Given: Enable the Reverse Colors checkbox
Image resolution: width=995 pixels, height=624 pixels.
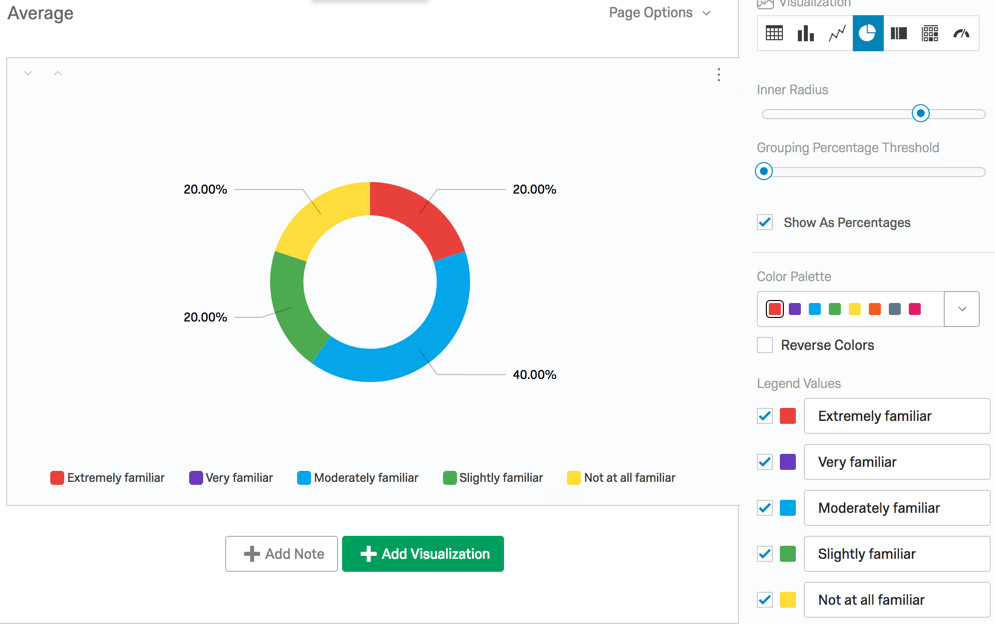Looking at the screenshot, I should point(765,345).
